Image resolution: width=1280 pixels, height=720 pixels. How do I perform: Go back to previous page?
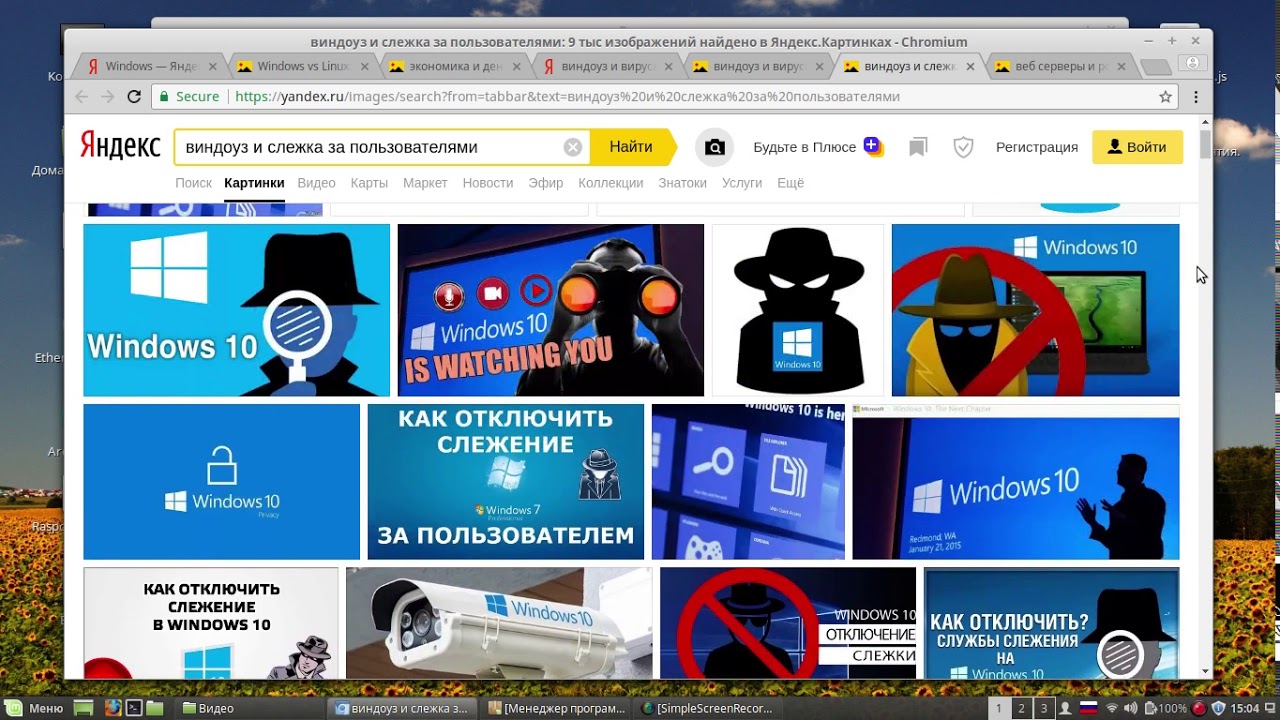82,97
